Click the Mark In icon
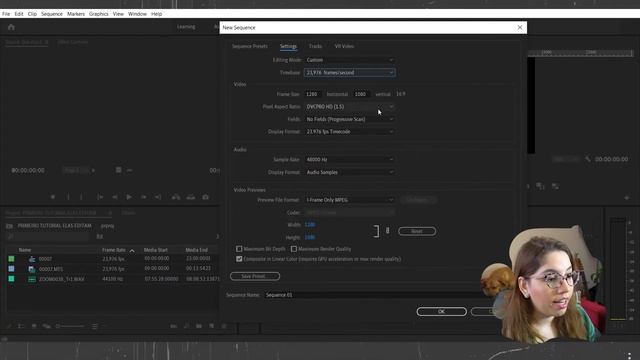The image size is (640, 360). [x=68, y=197]
